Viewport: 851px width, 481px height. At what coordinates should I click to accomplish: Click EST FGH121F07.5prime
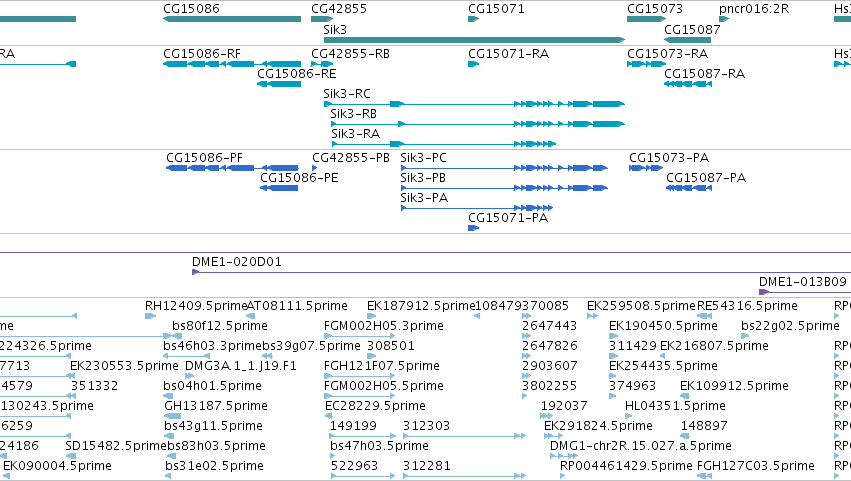[381, 366]
